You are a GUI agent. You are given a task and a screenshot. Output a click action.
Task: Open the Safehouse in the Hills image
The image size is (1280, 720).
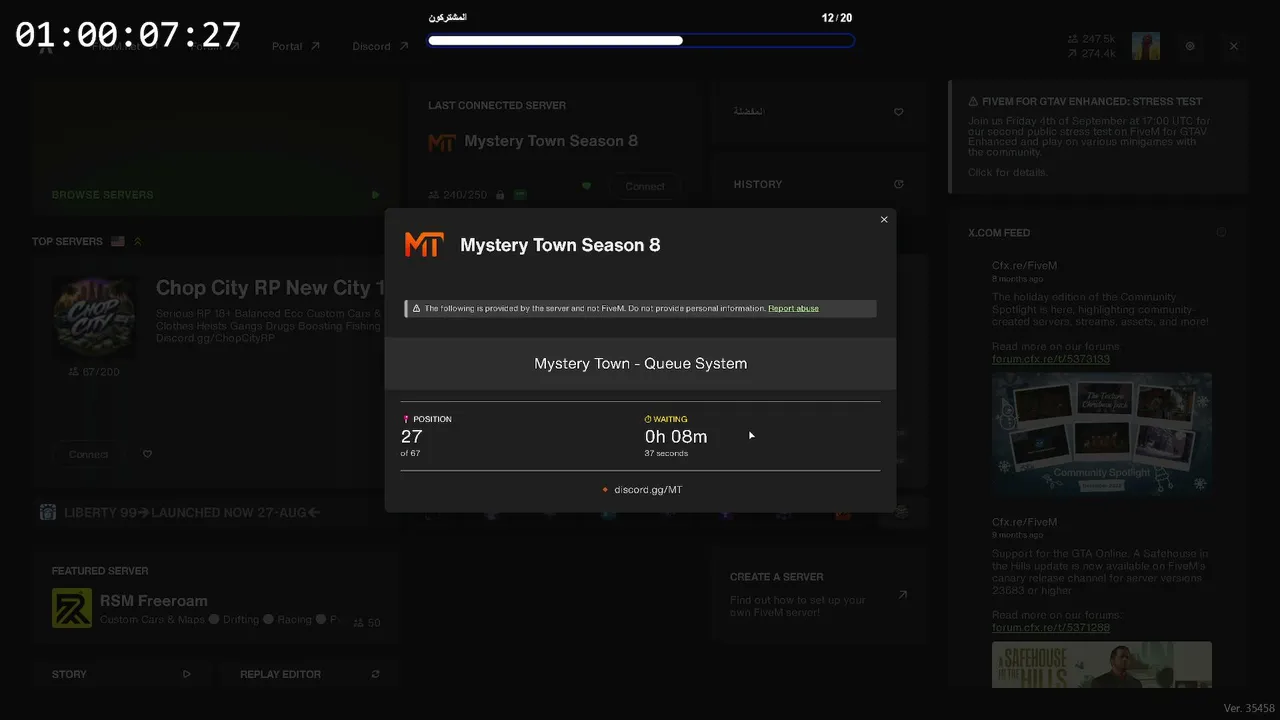(x=1102, y=665)
